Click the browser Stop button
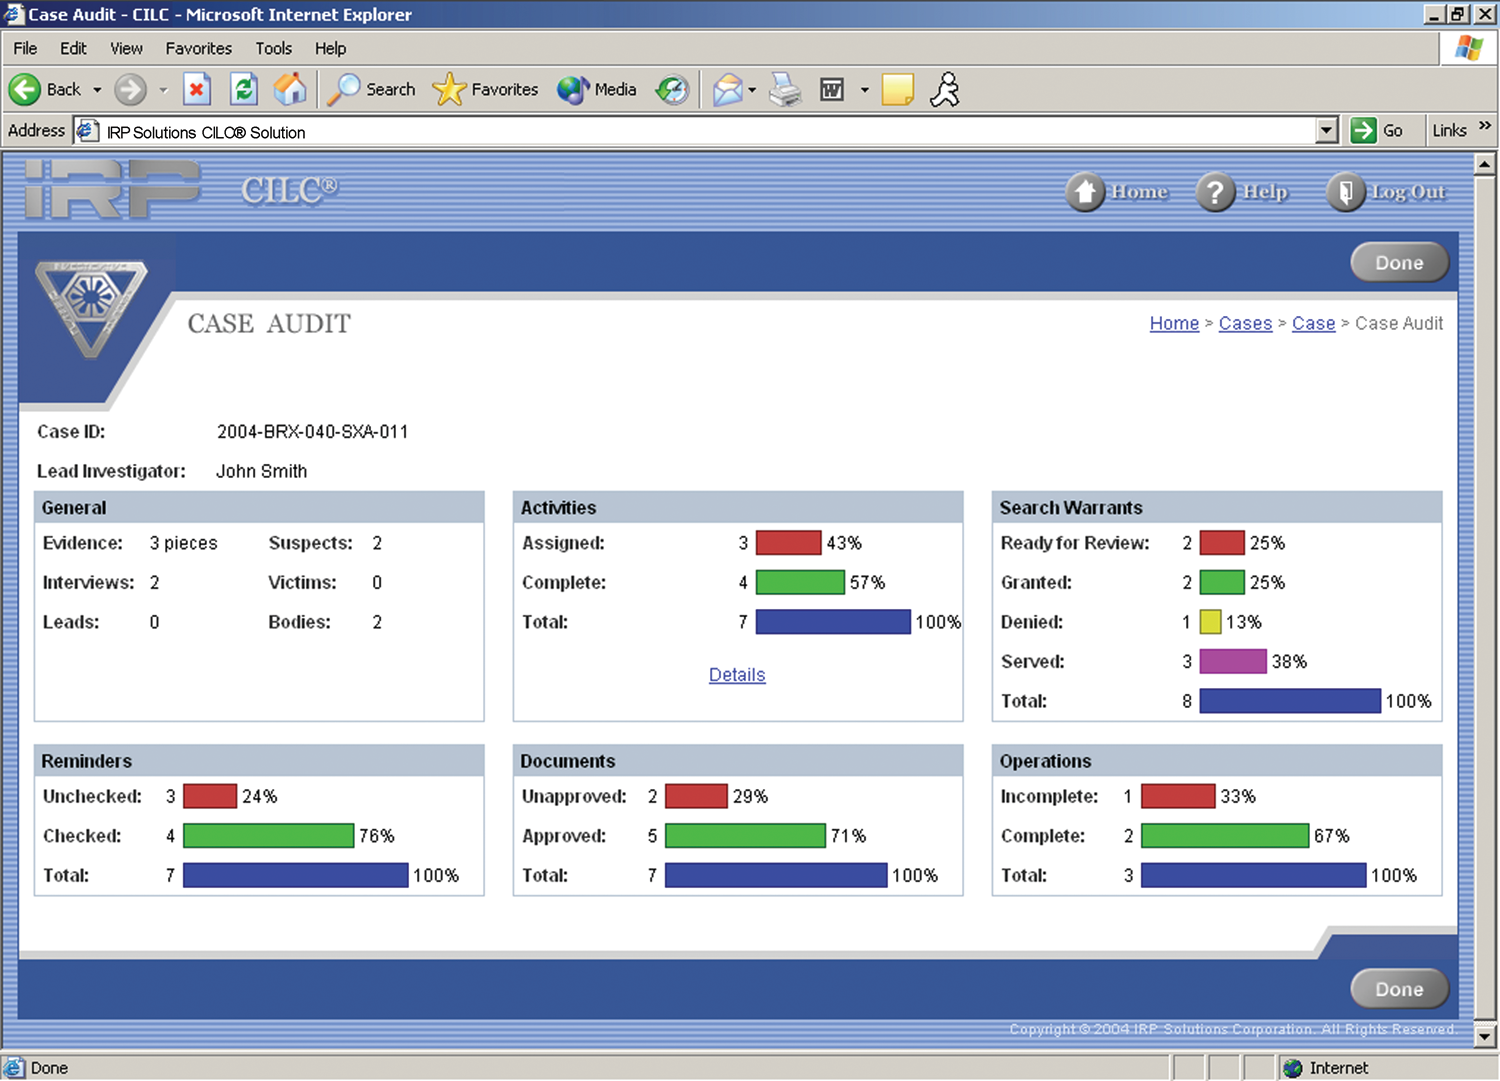 (x=197, y=90)
